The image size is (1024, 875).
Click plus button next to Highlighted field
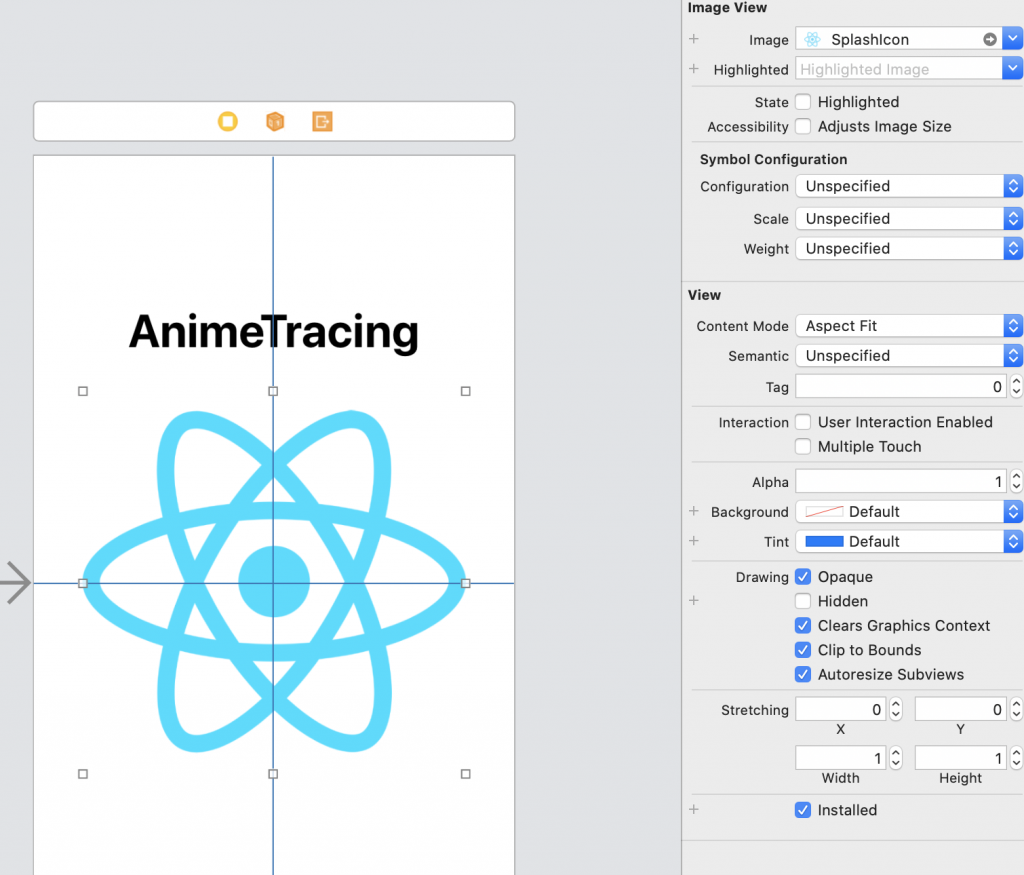694,69
